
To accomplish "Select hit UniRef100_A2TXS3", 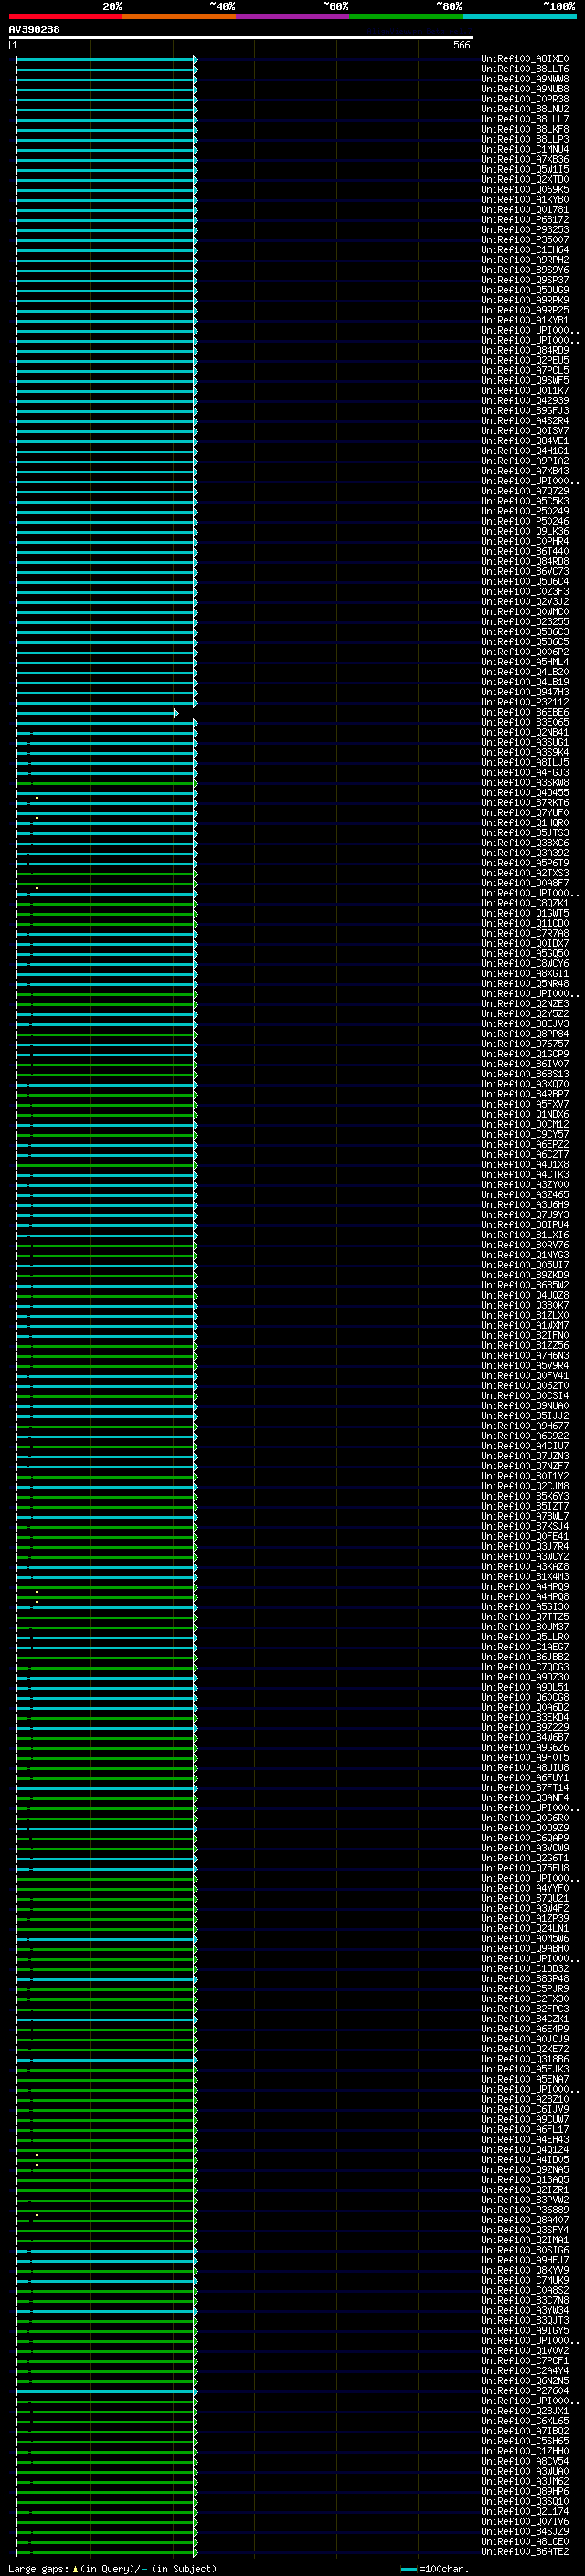I will click(525, 873).
